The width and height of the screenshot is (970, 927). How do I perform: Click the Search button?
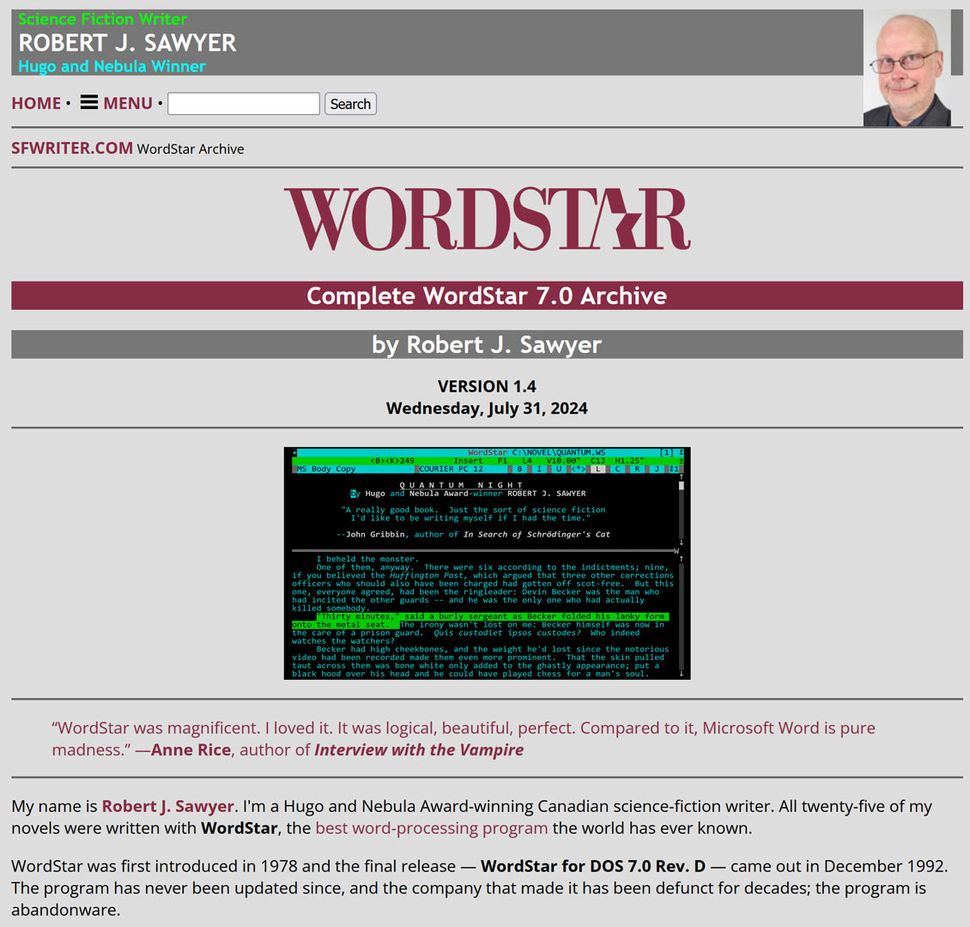click(x=350, y=103)
